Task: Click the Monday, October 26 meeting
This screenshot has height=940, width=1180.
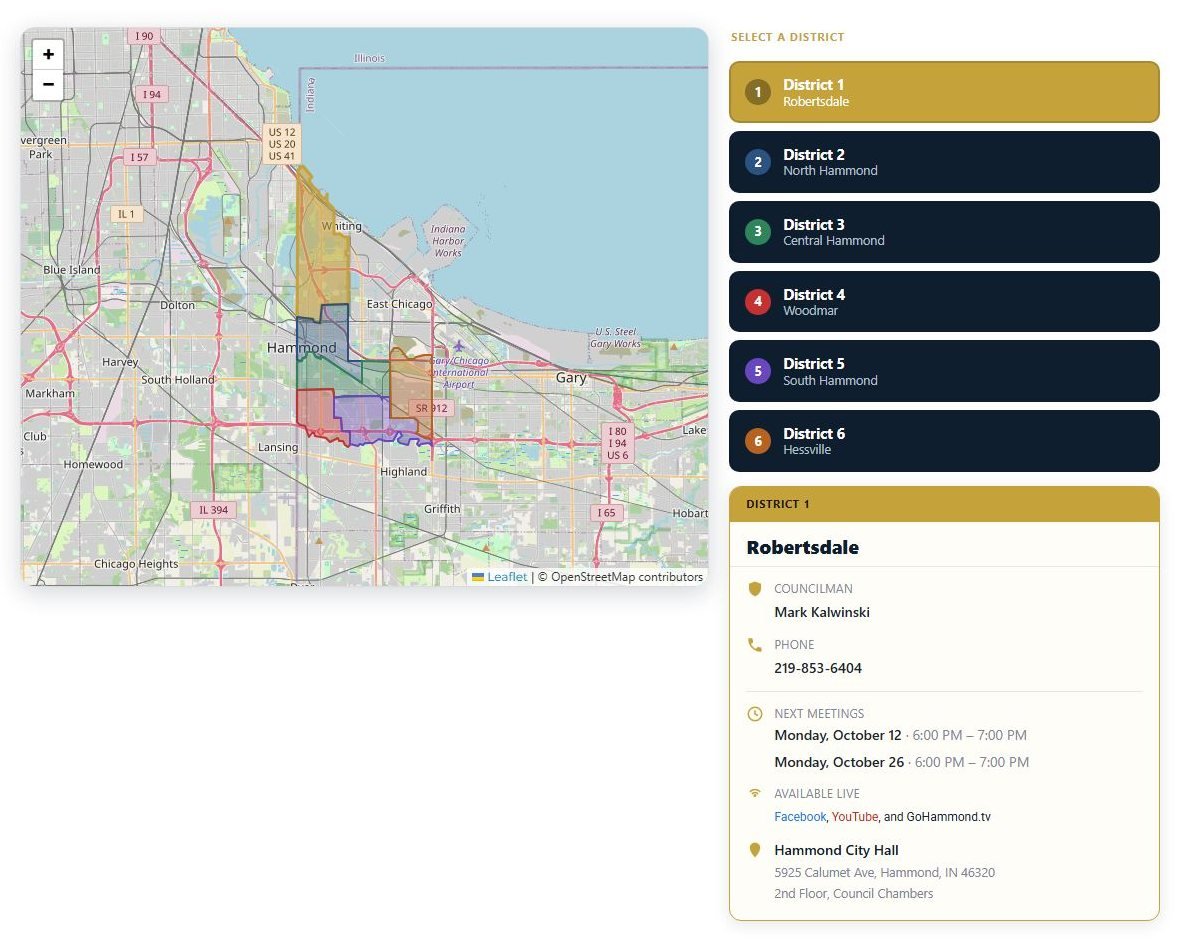Action: pos(902,762)
